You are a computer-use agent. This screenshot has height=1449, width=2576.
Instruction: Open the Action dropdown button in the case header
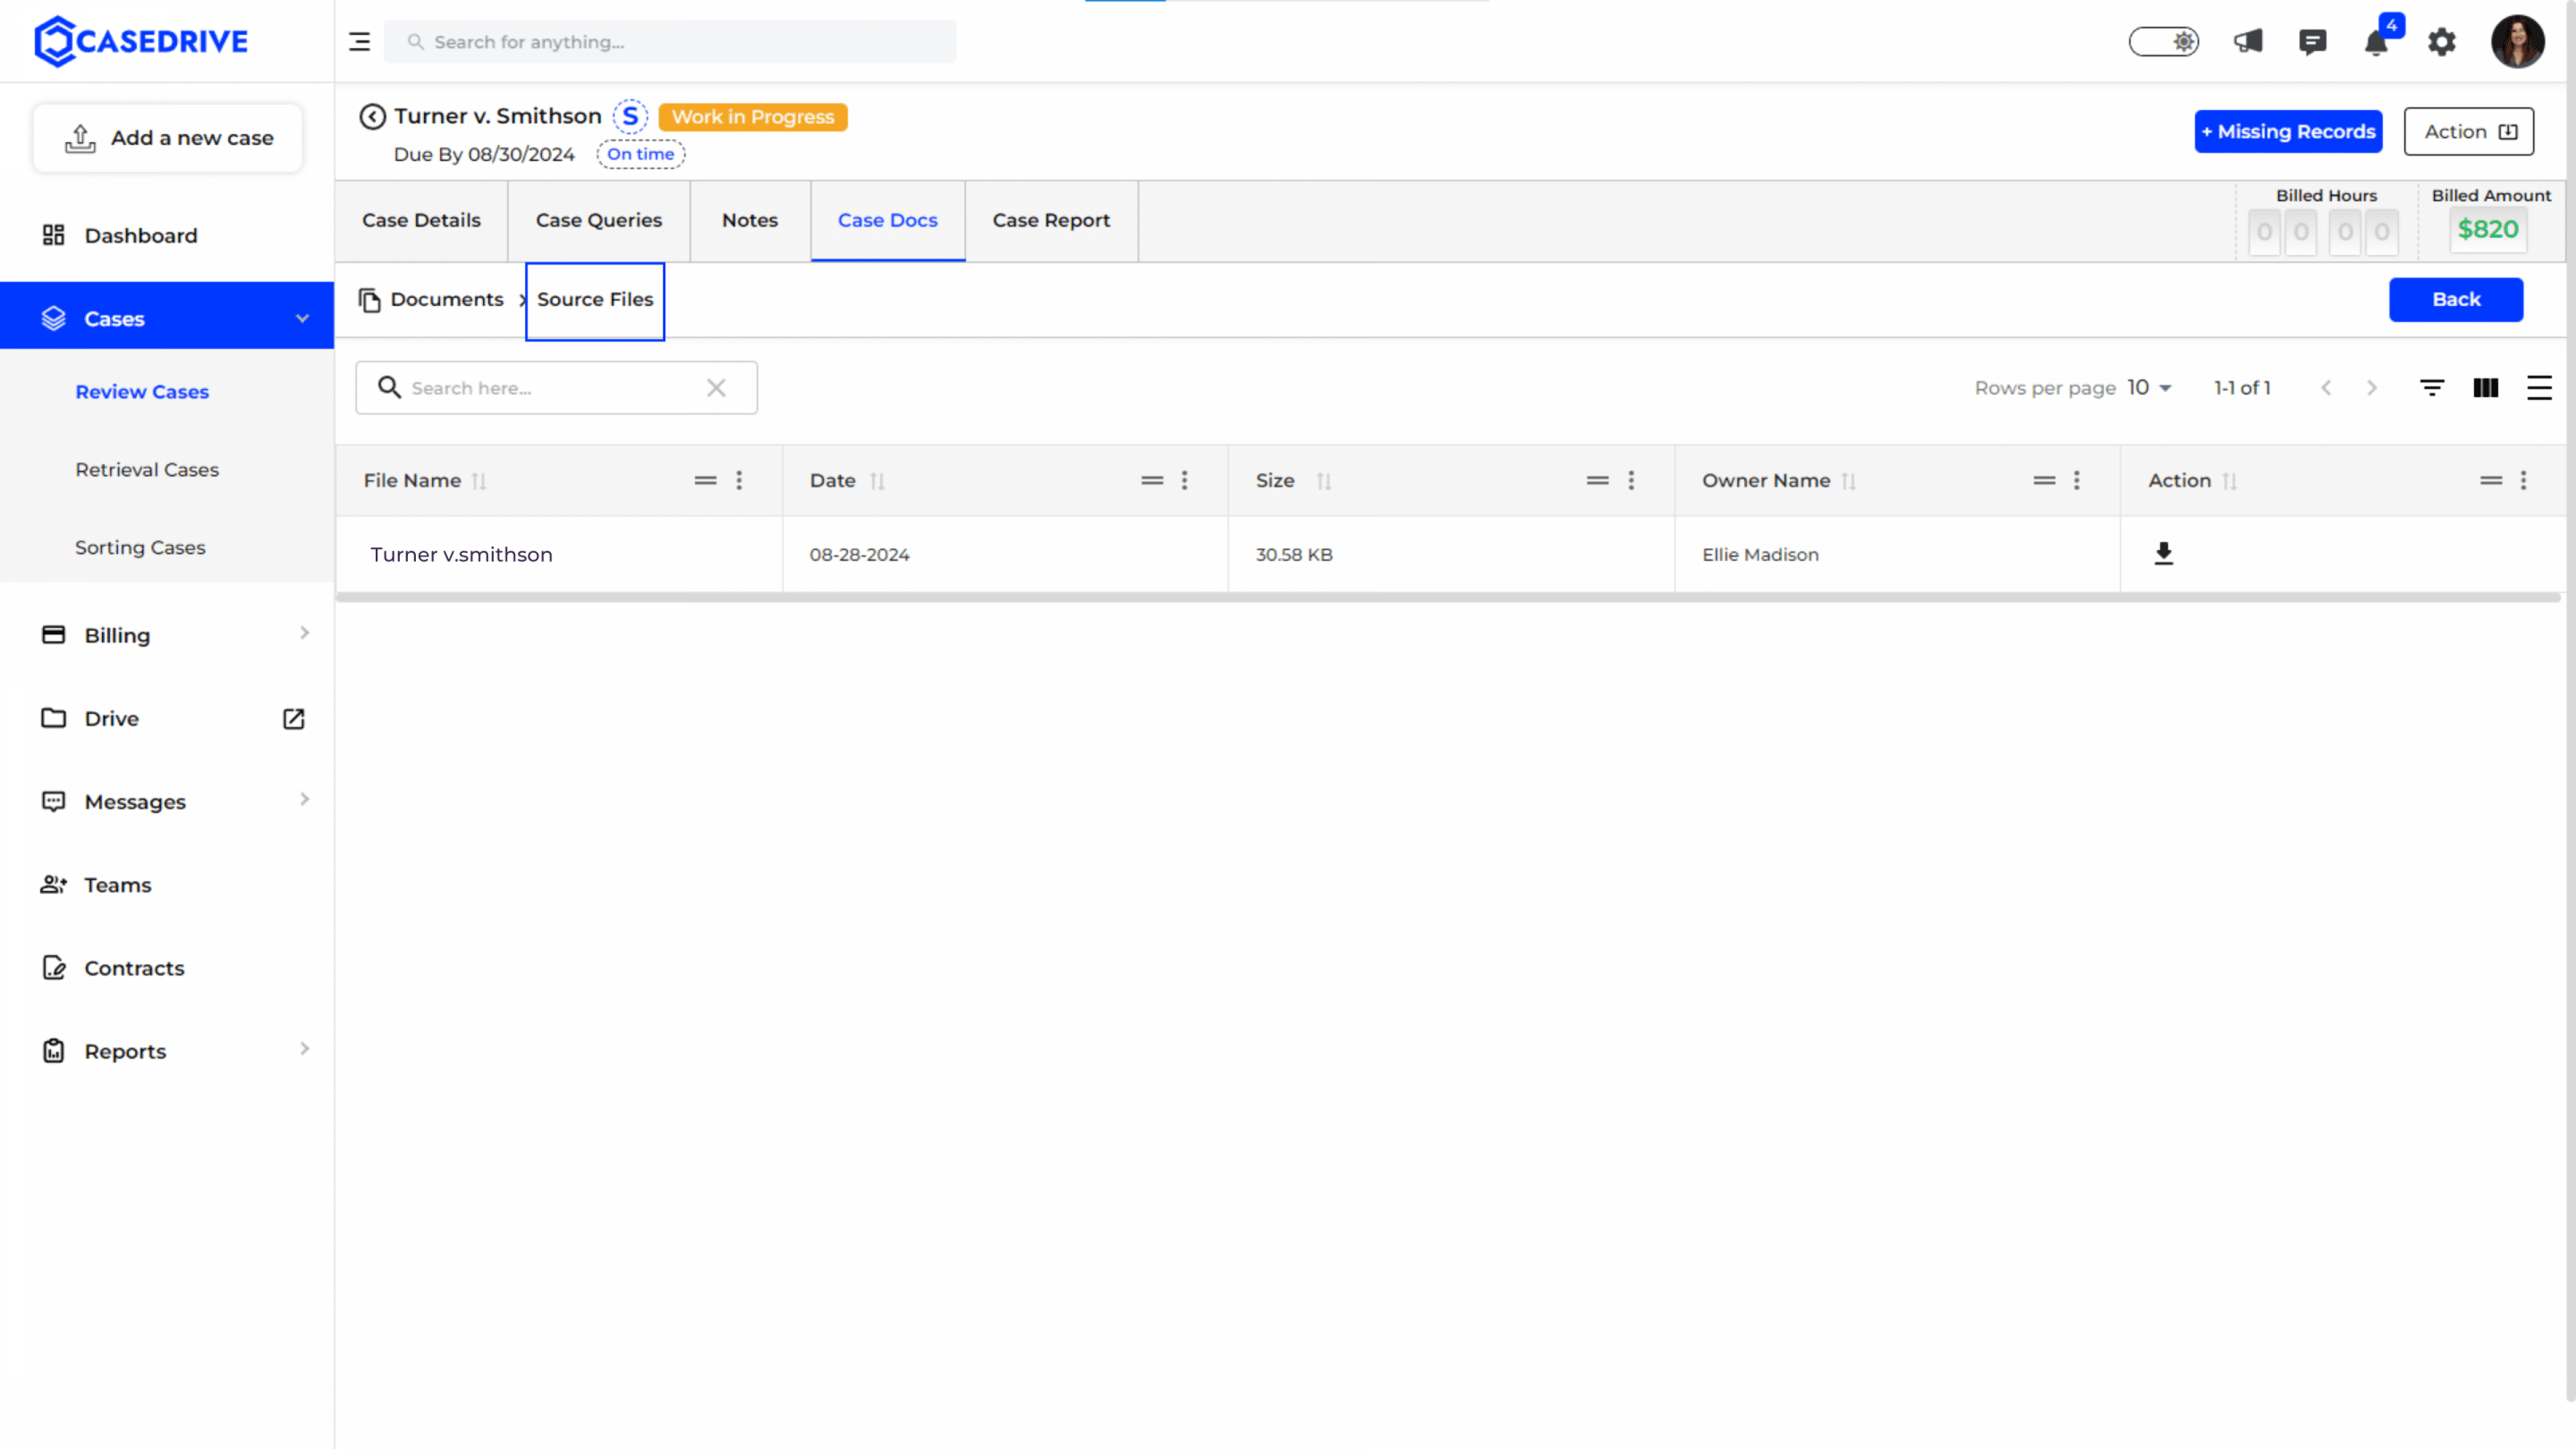point(2468,131)
